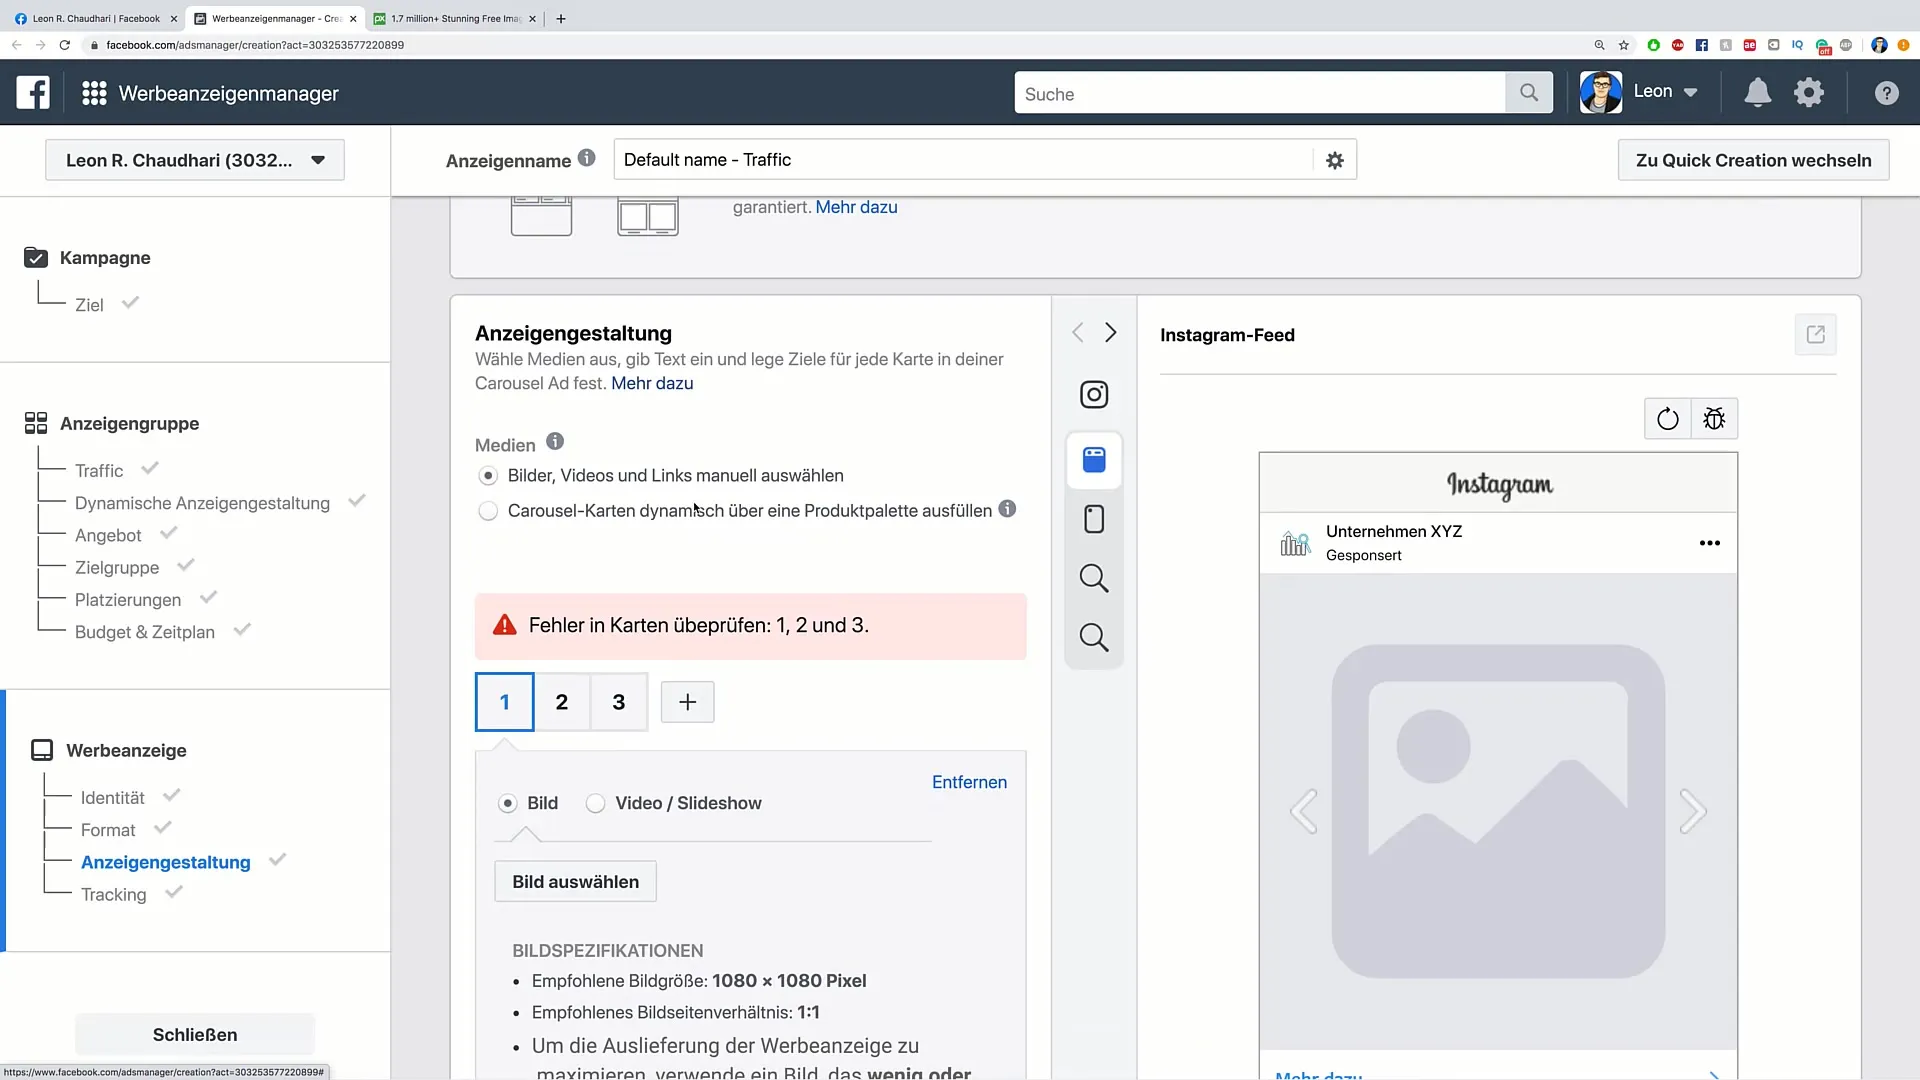Open the Werbeanzeige section
This screenshot has width=1920, height=1080.
pyautogui.click(x=126, y=751)
